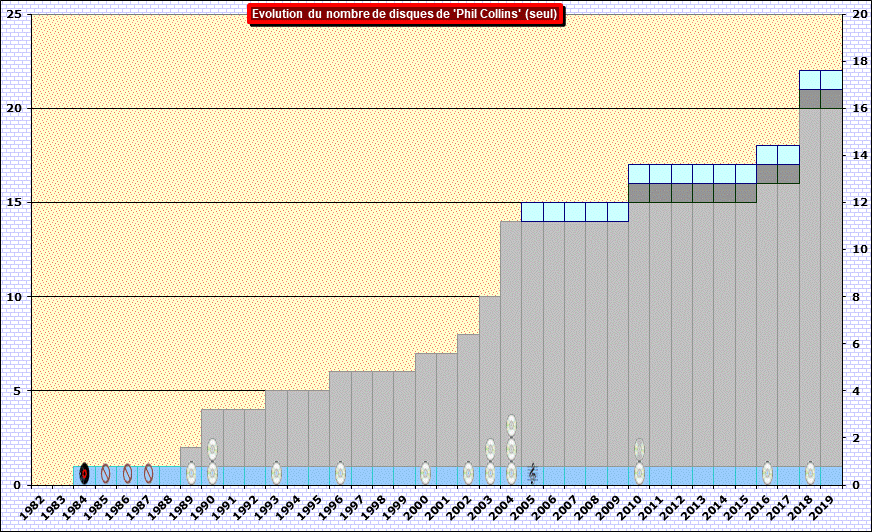Screen dimensions: 872x532
Task: Select the CD icon at 2016
Action: (x=767, y=473)
